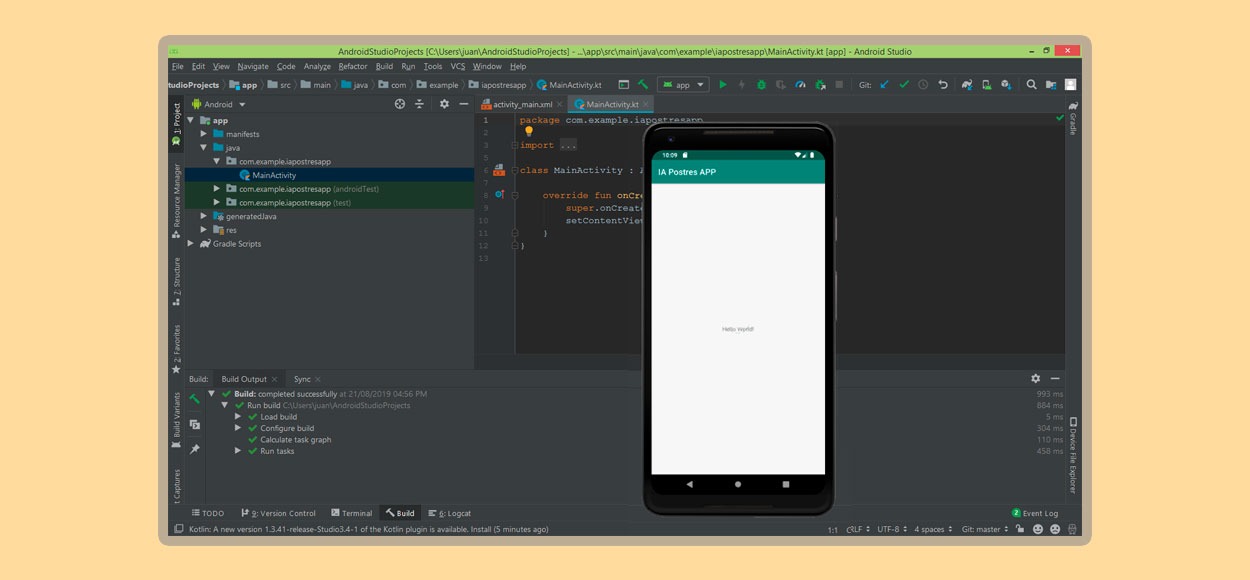
Task: Click scroll-from-source target icon in Project panel
Action: point(400,104)
